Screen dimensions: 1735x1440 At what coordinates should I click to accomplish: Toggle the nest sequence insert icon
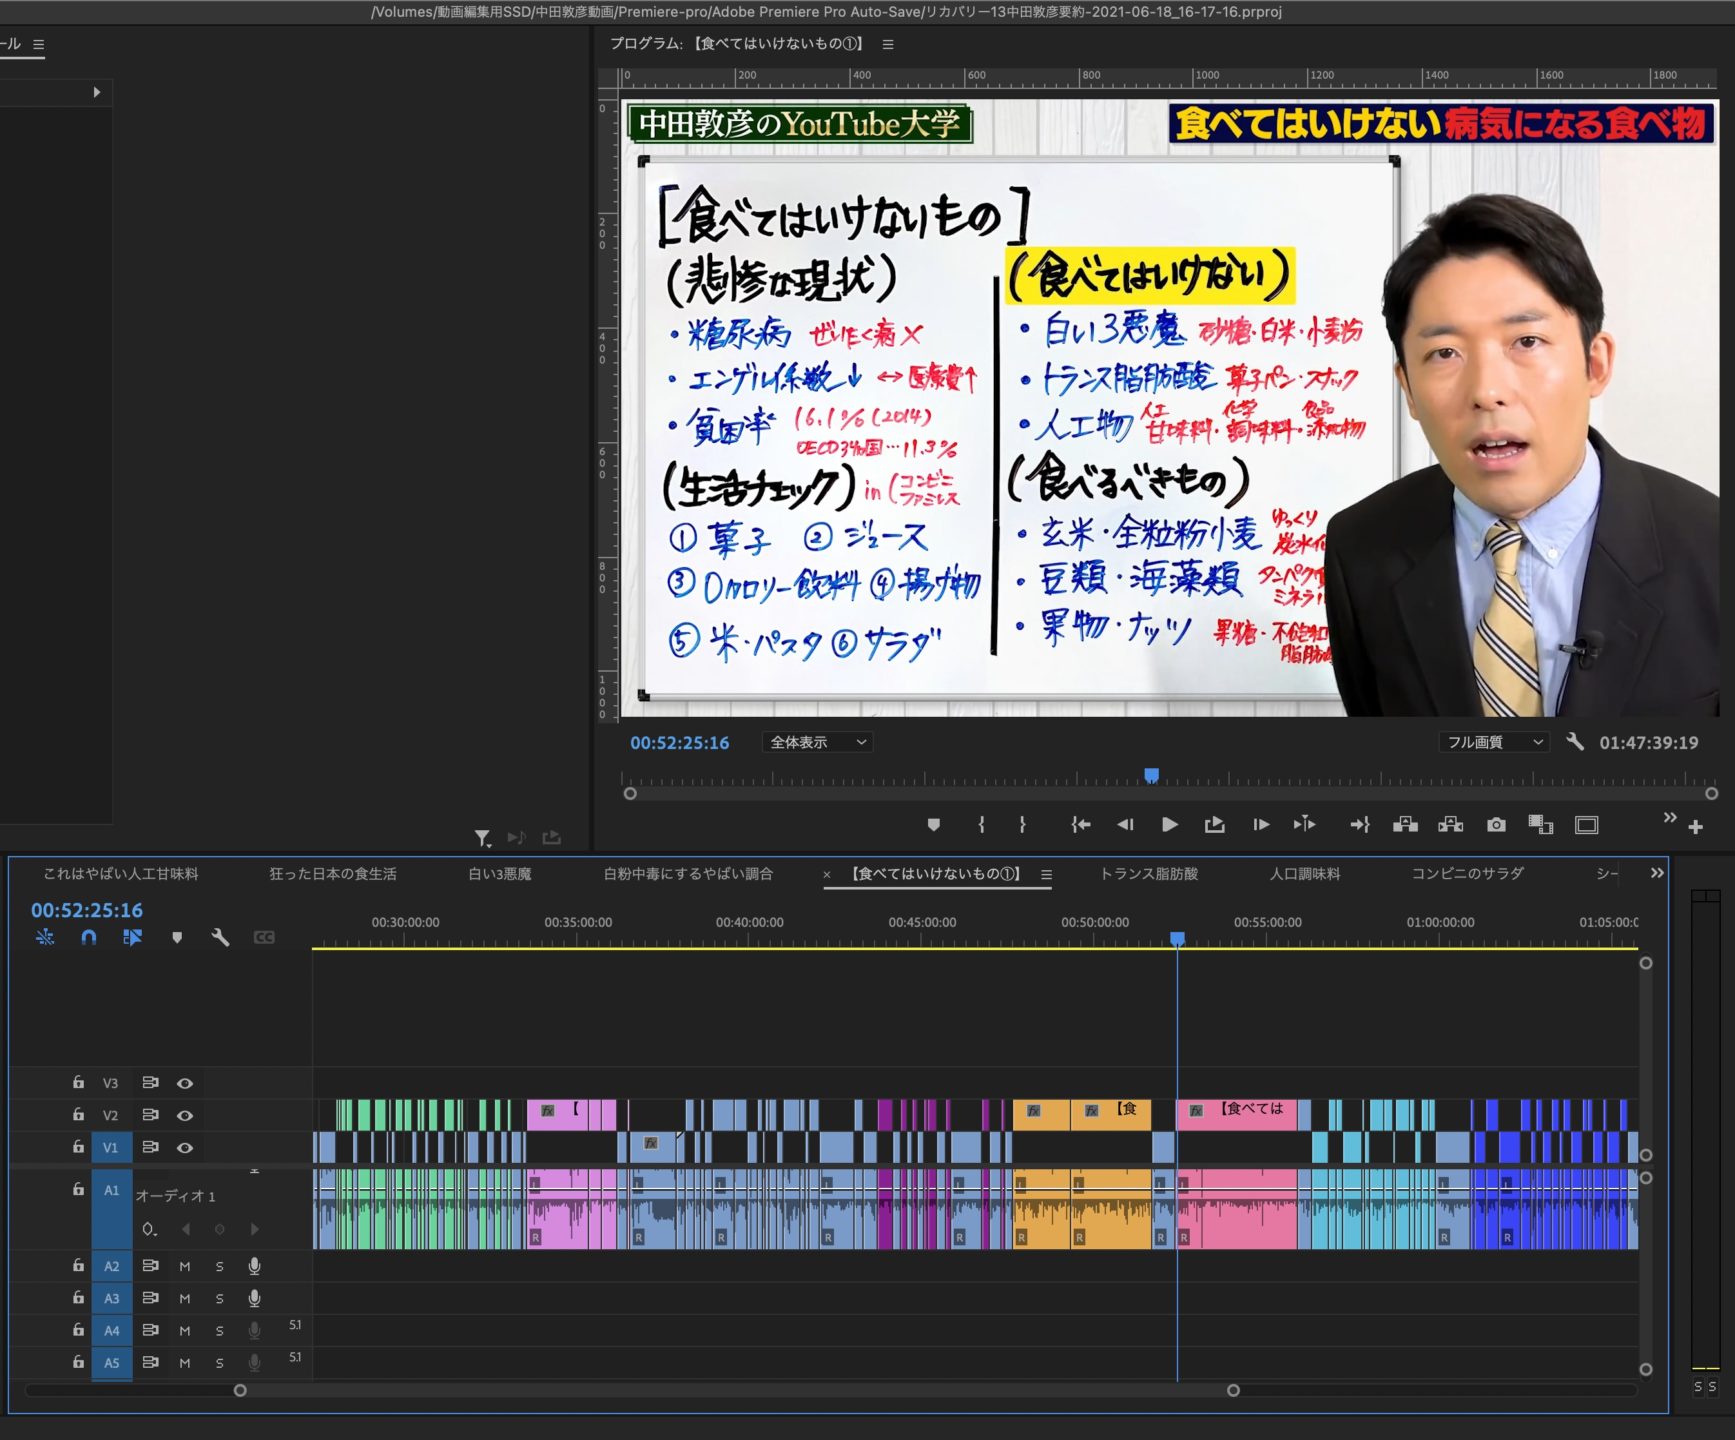point(45,937)
